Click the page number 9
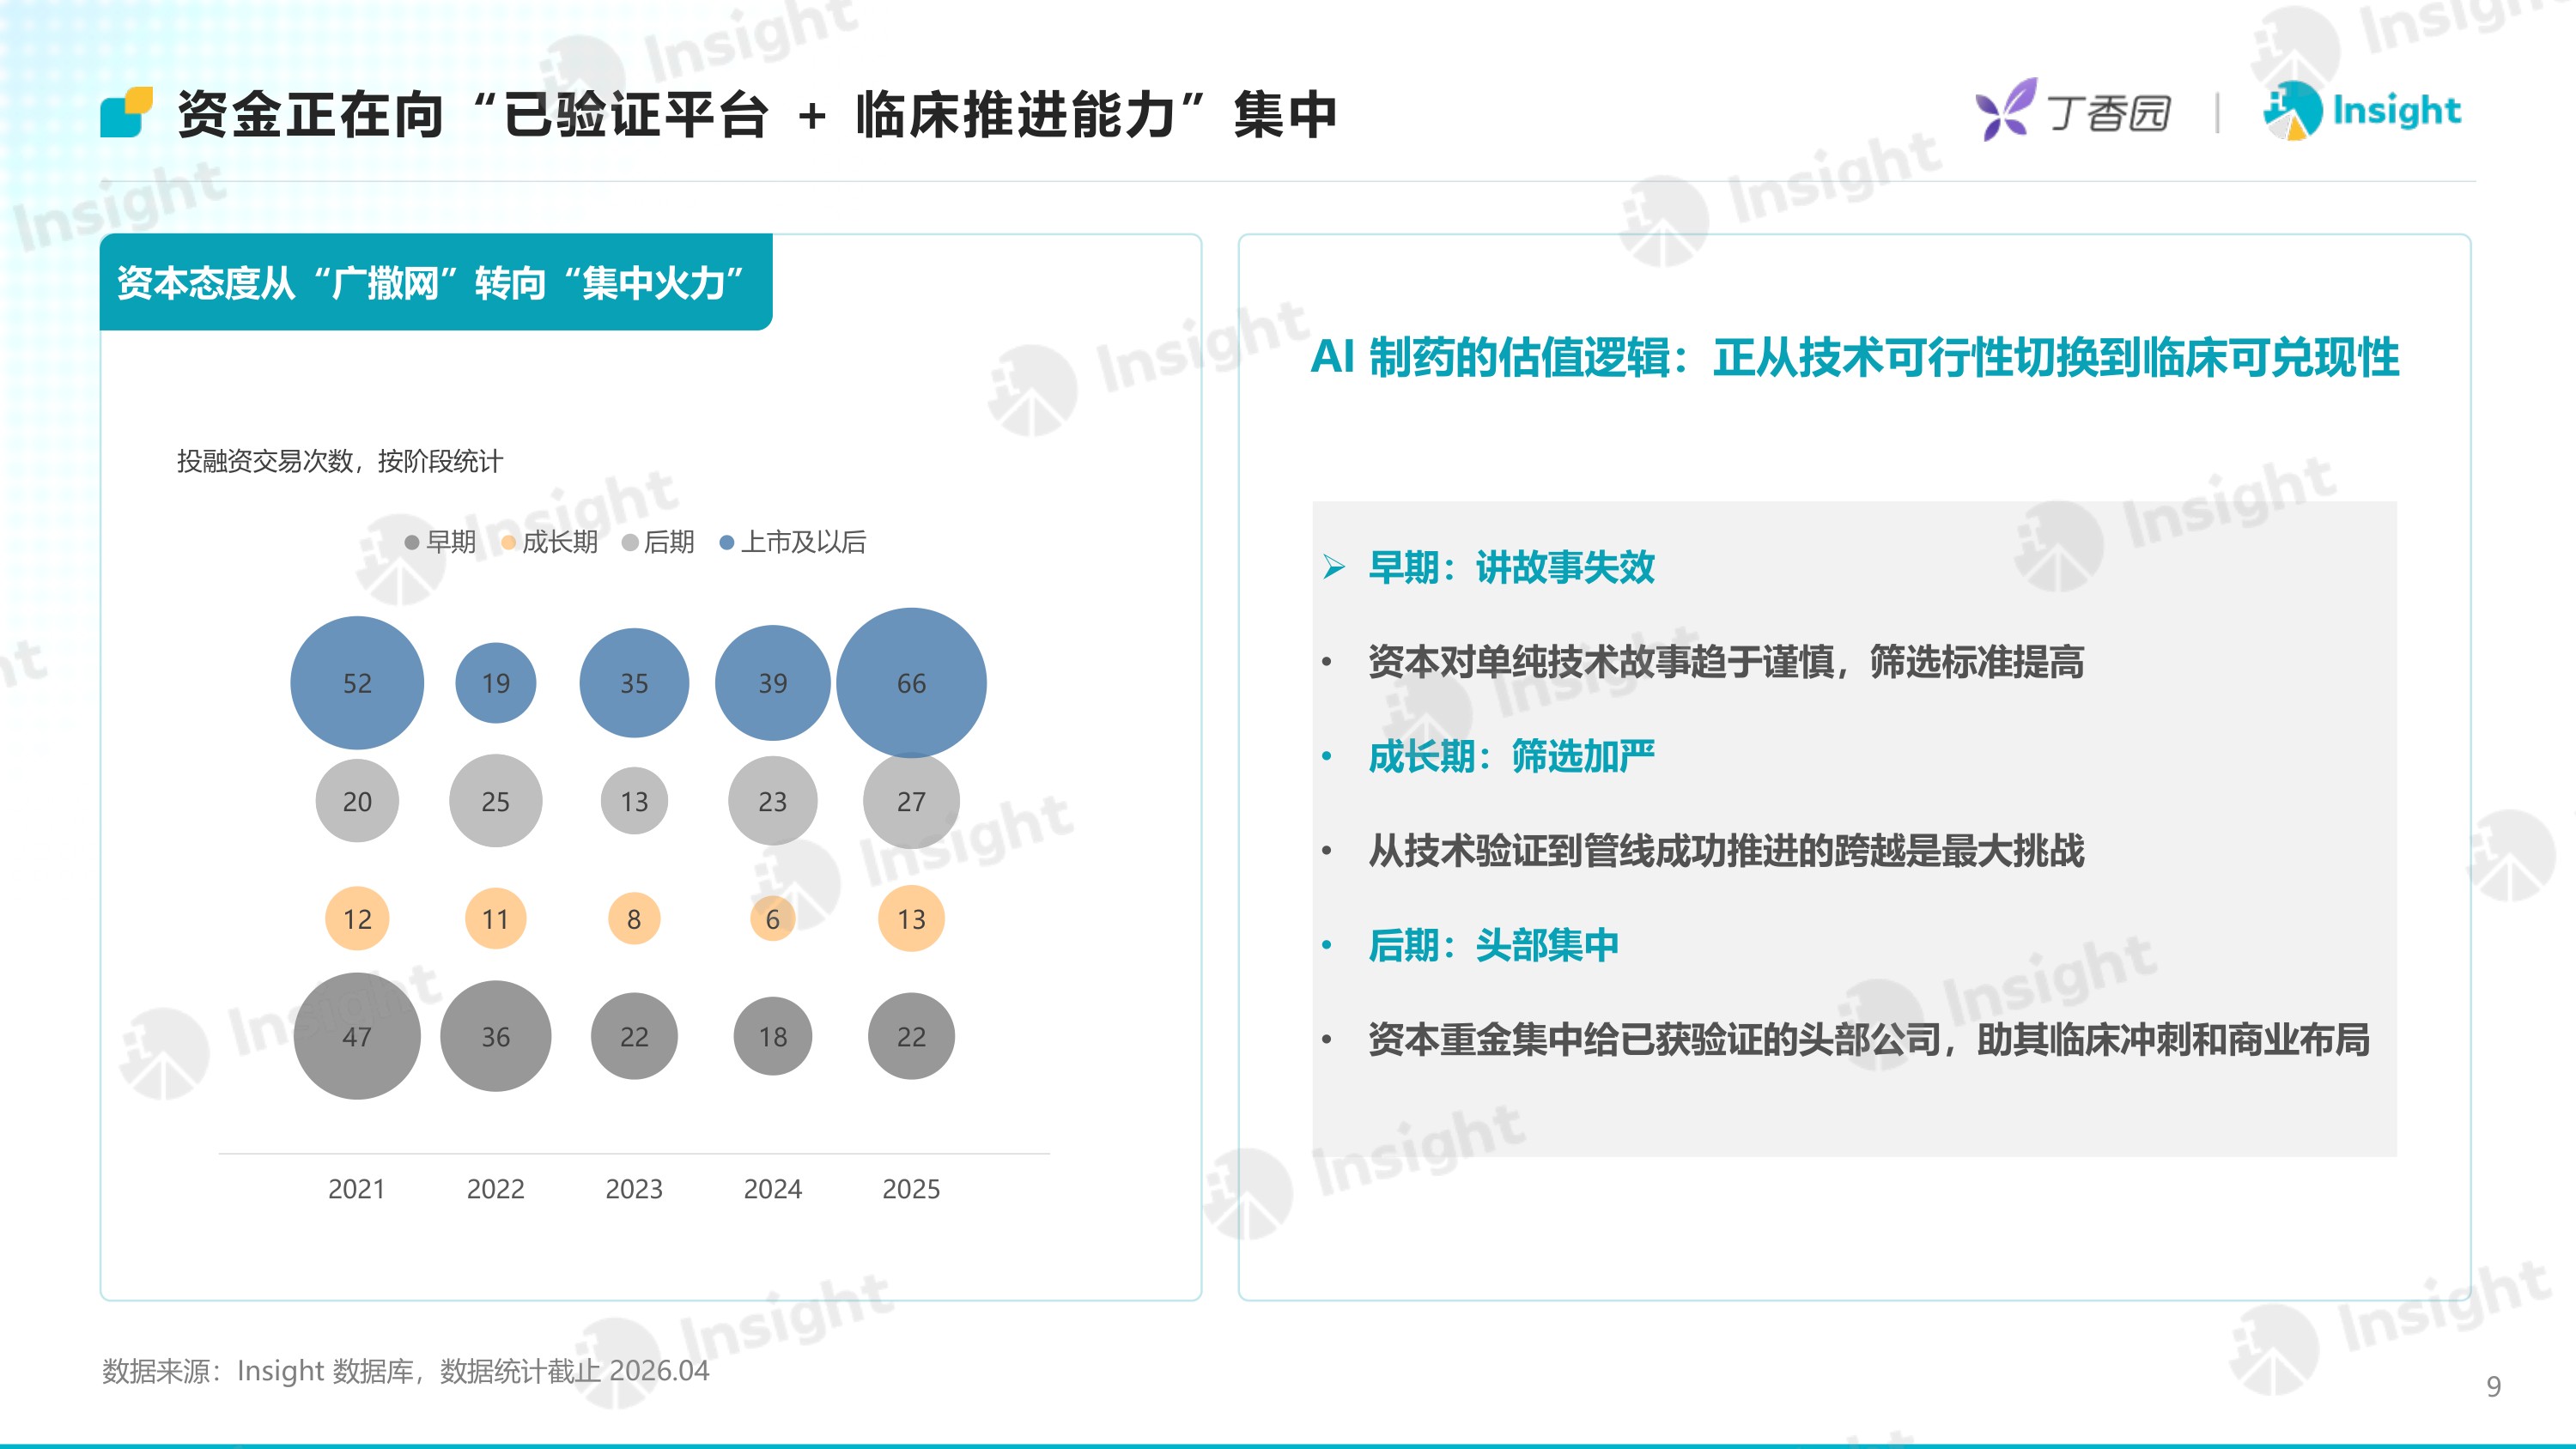The width and height of the screenshot is (2576, 1449). tap(2494, 1386)
